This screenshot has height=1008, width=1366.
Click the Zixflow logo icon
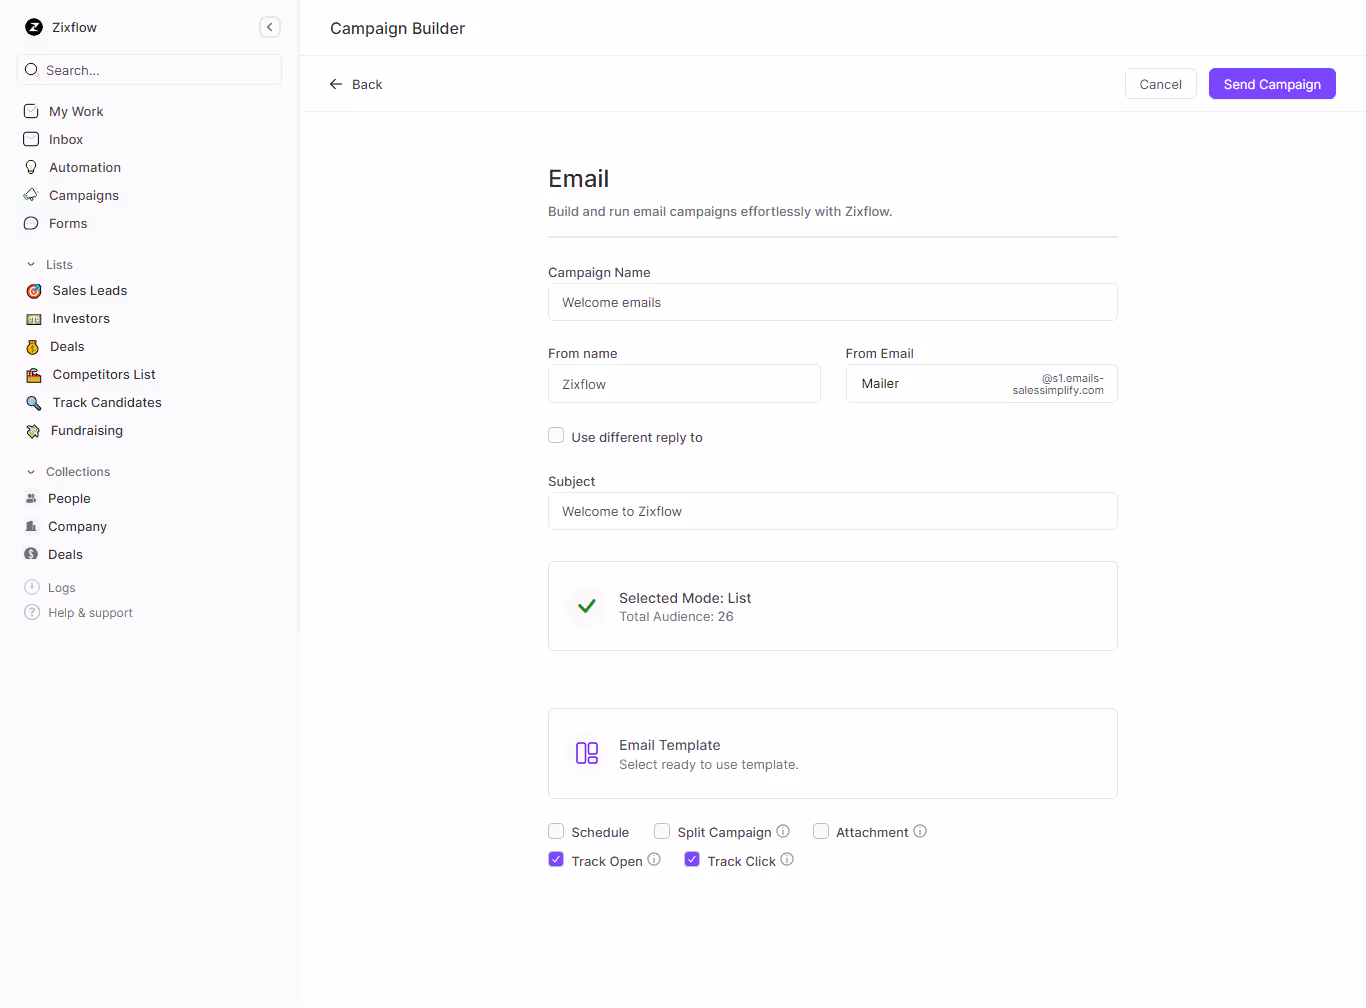[x=34, y=27]
